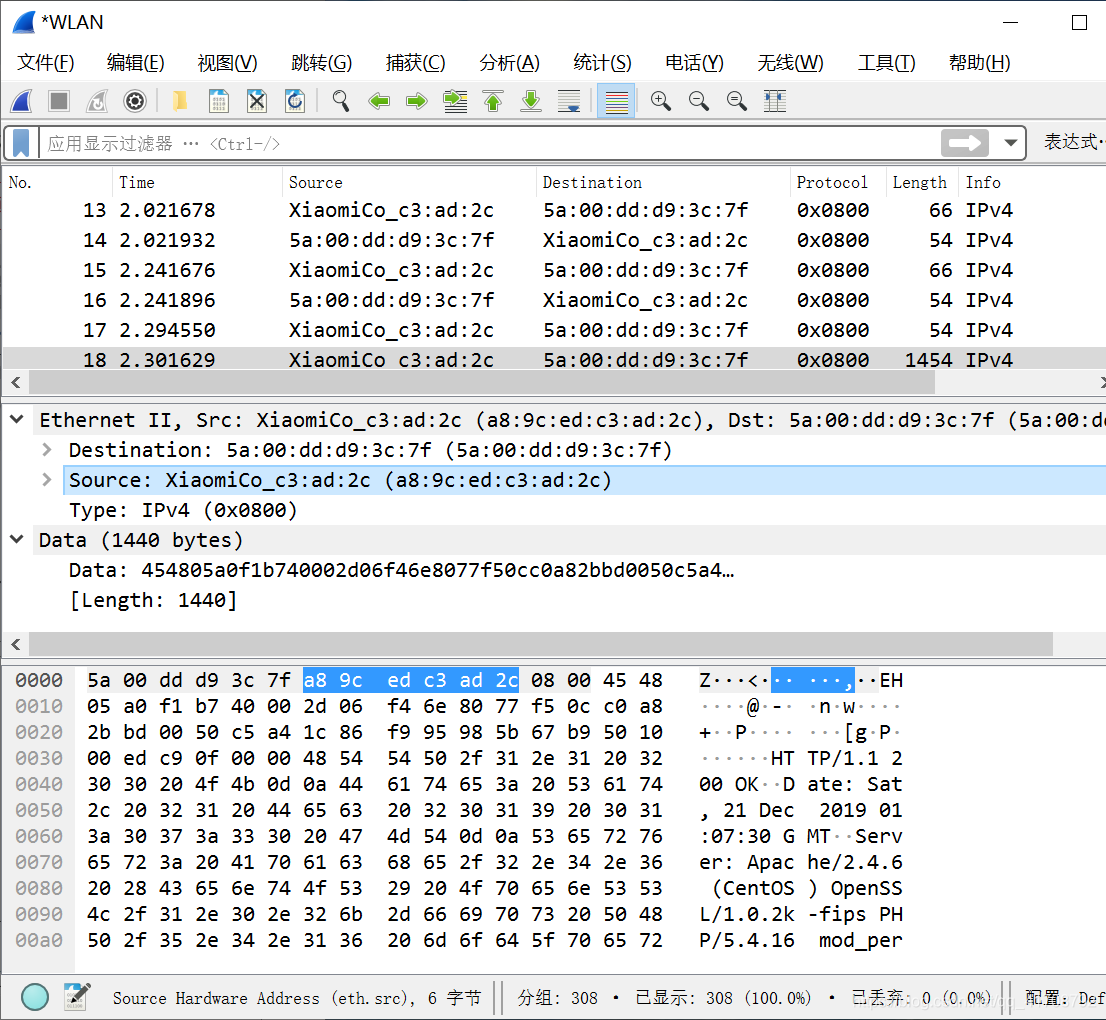Open the 帮助(H) menu

(x=979, y=63)
